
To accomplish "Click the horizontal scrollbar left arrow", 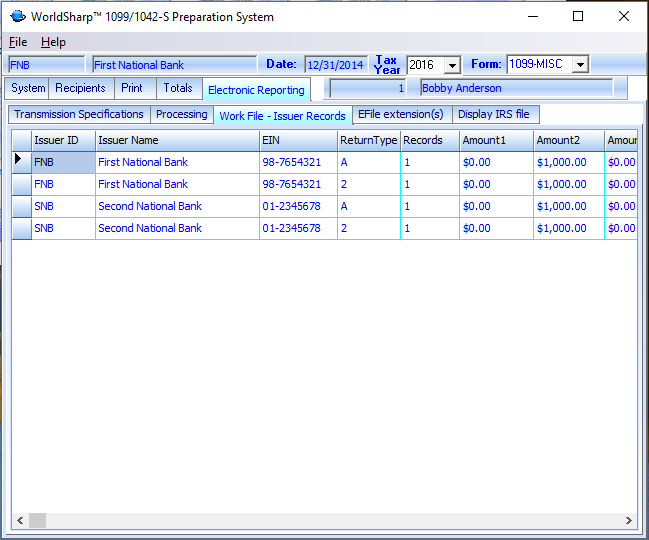I will (x=19, y=521).
